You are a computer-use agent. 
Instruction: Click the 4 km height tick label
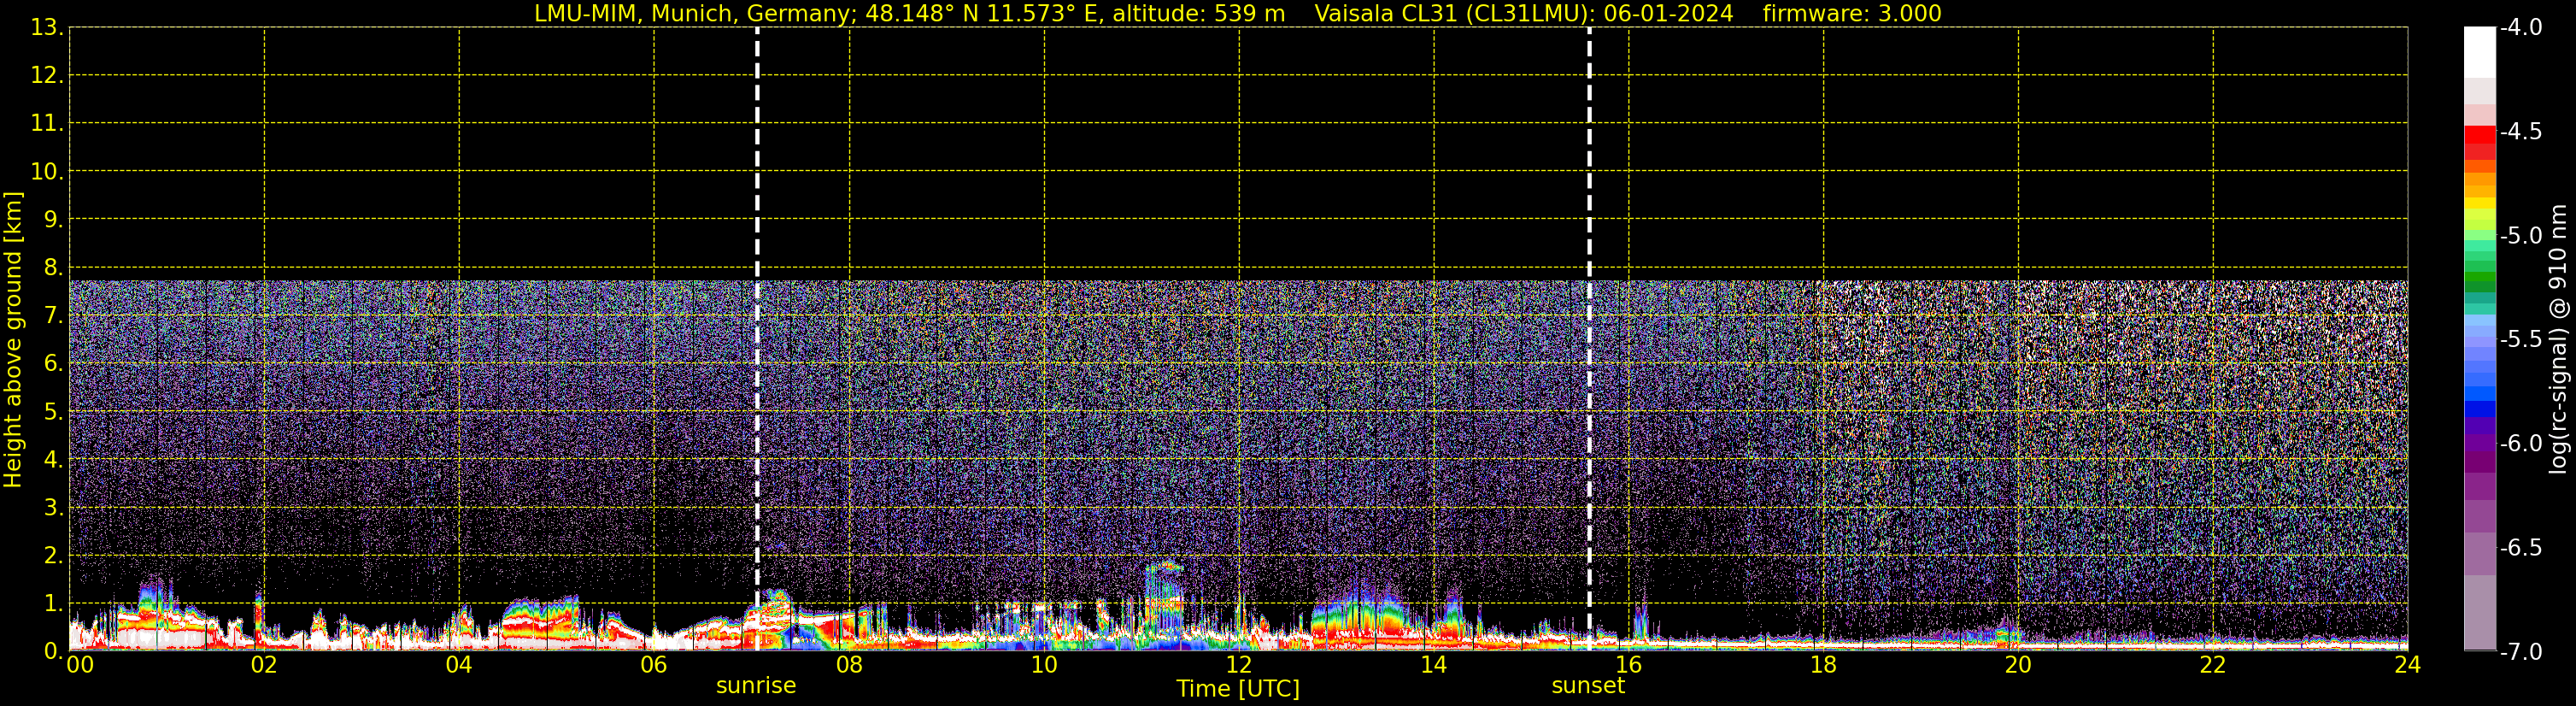click(x=53, y=460)
